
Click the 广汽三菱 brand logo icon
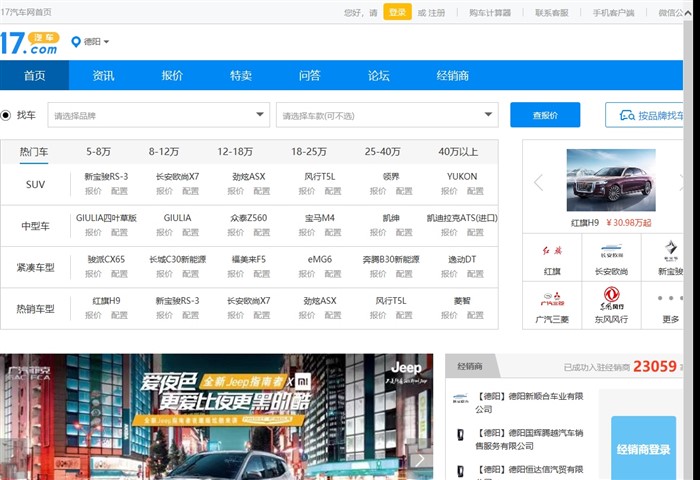point(552,299)
